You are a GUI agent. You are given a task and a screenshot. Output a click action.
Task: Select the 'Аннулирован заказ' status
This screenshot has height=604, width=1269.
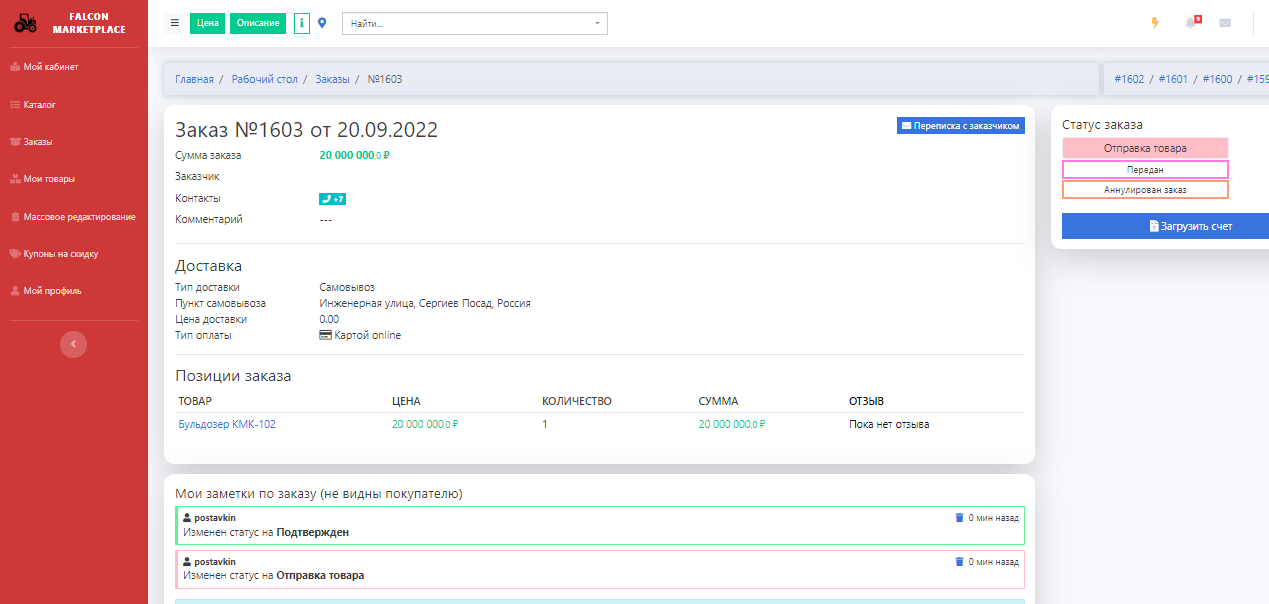pos(1145,189)
